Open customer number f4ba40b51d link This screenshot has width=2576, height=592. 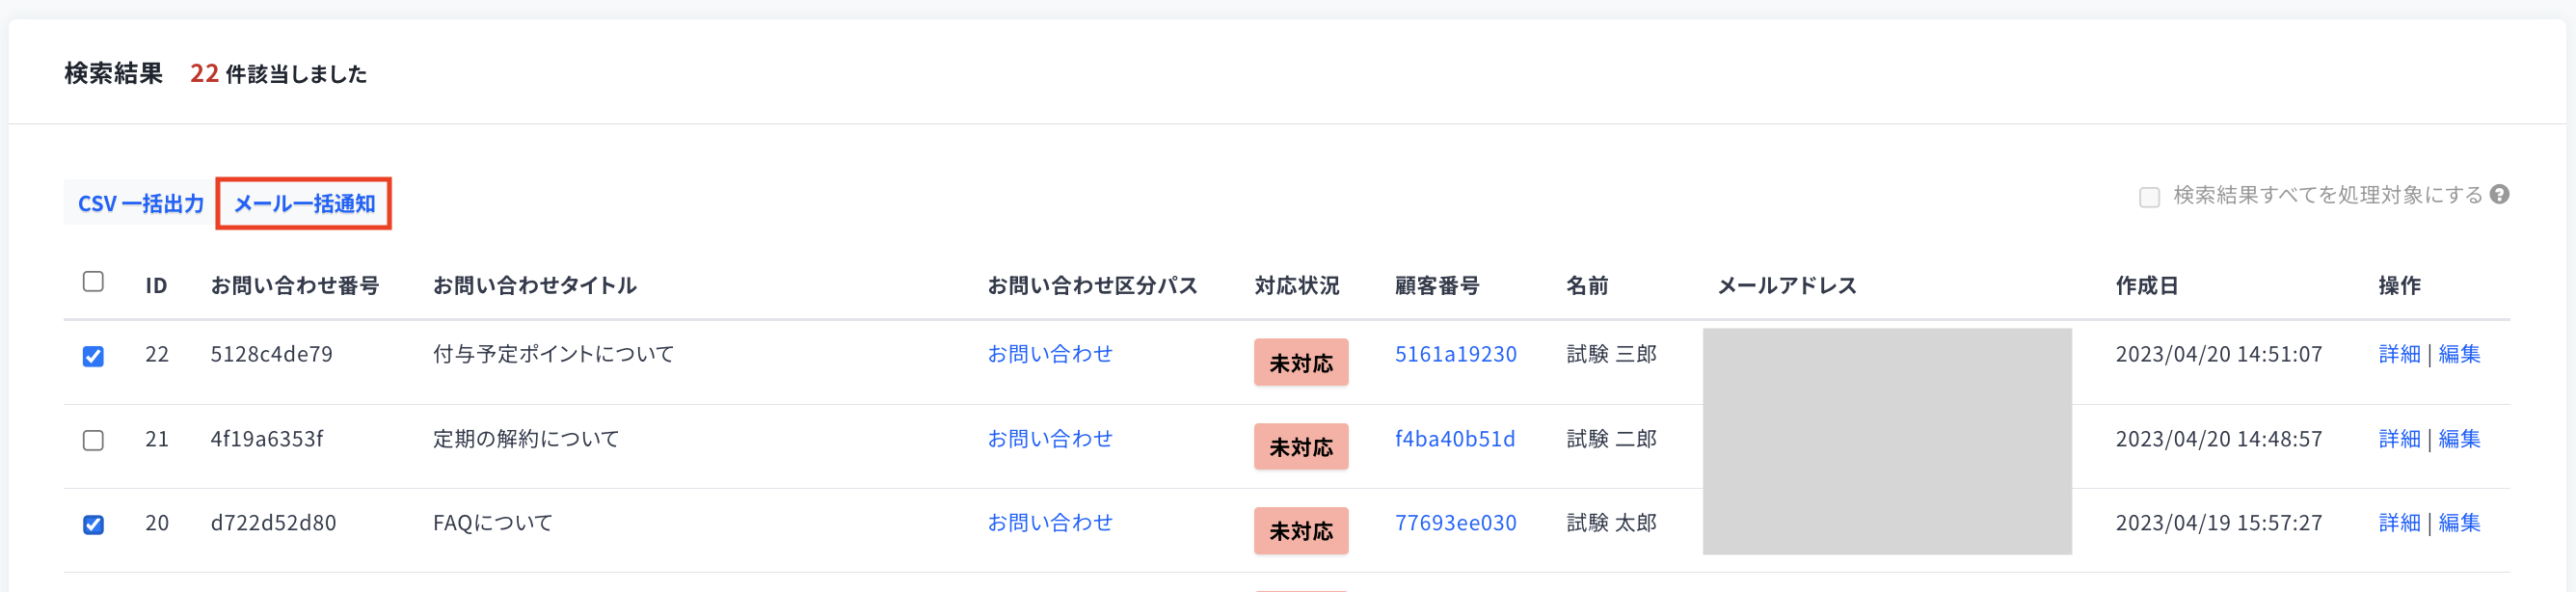pos(1454,439)
